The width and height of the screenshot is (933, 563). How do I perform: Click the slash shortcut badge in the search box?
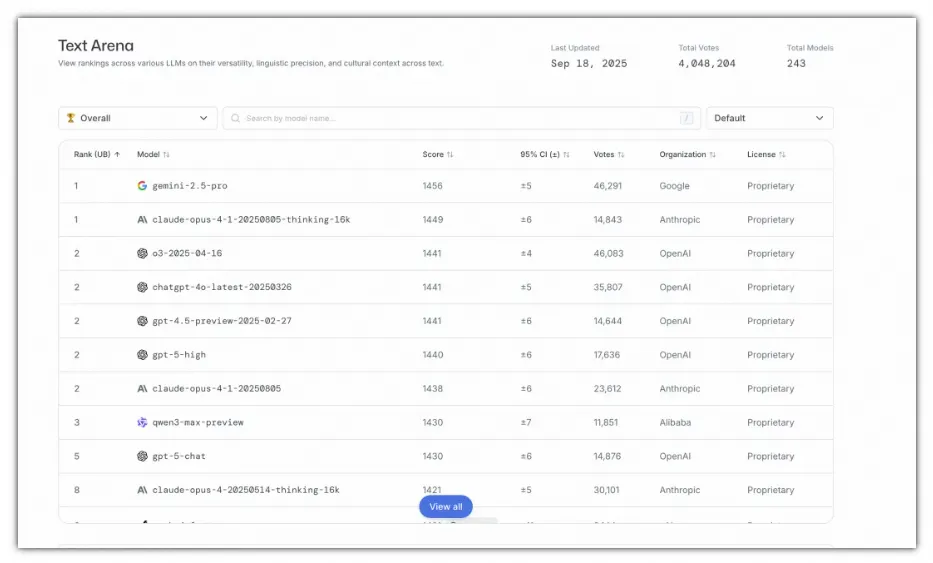(686, 118)
